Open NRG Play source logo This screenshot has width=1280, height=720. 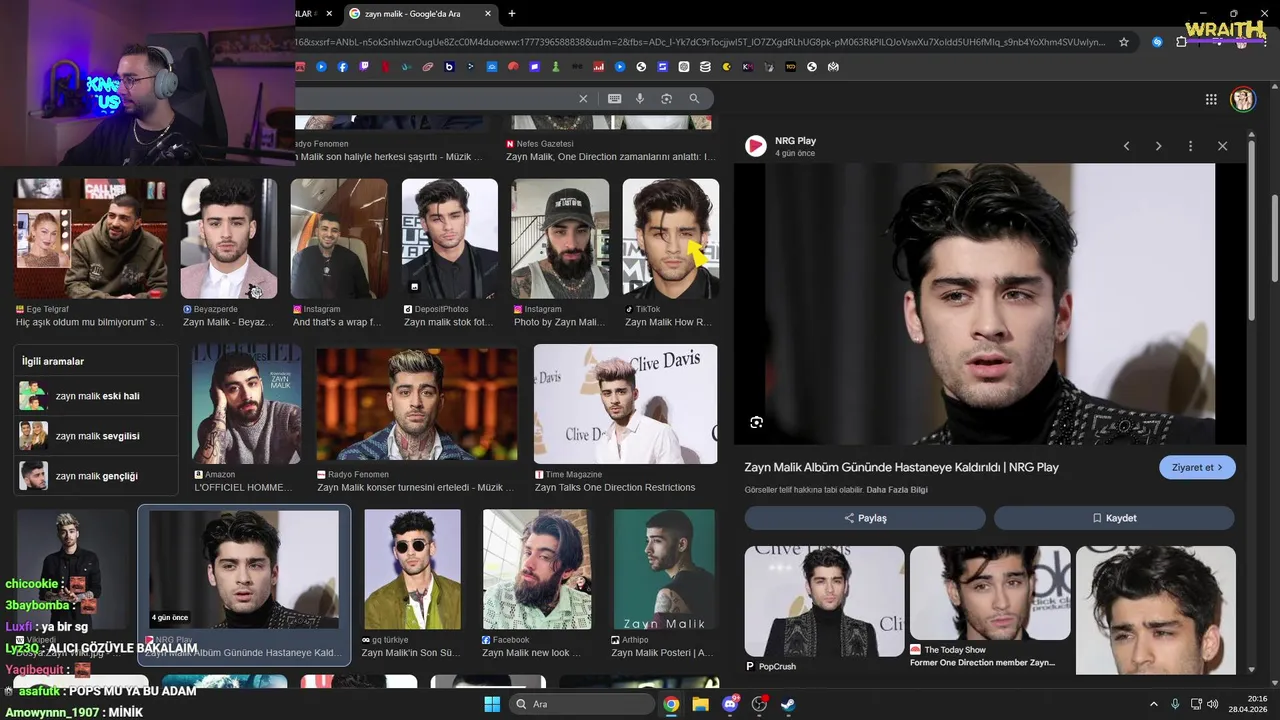[756, 146]
